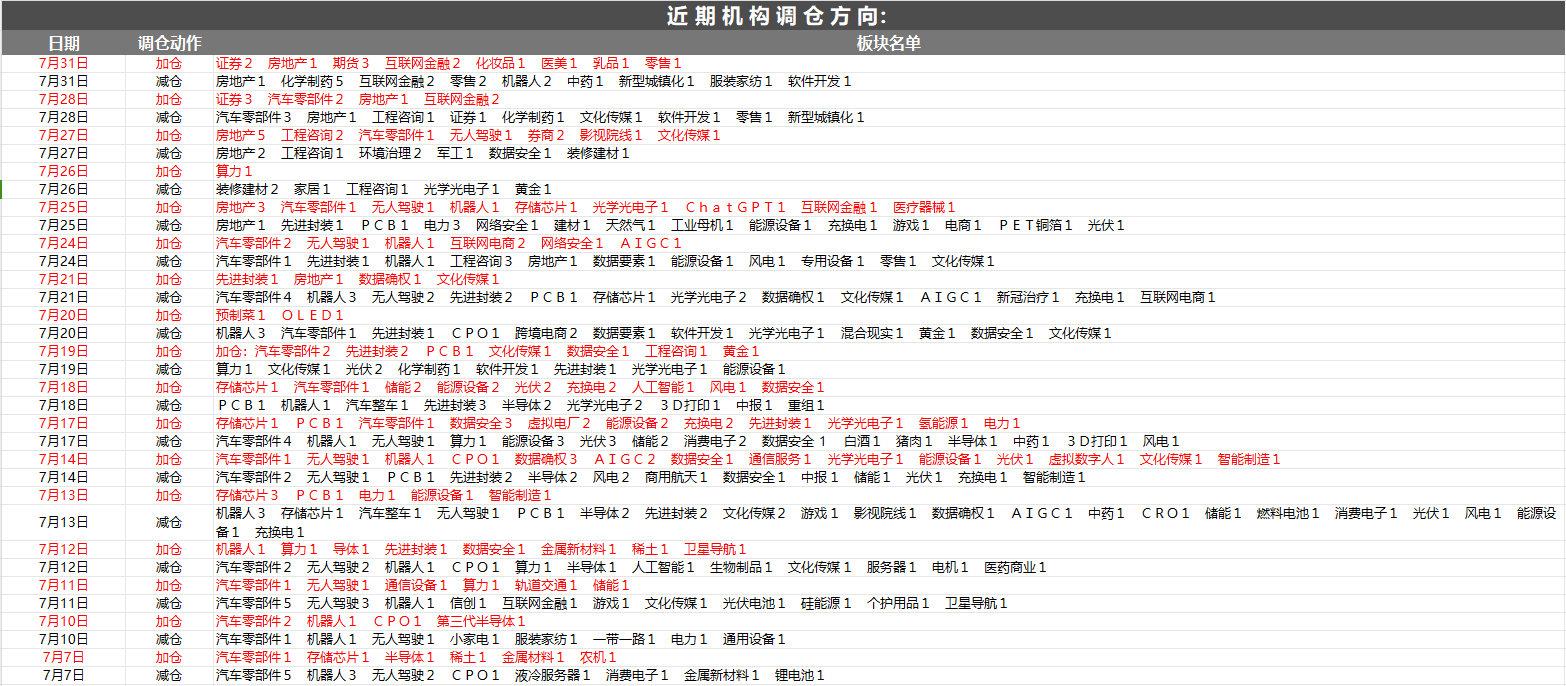
Task: Select "存储芯片 3" in the 7月13日 加仓 row
Action: 247,495
